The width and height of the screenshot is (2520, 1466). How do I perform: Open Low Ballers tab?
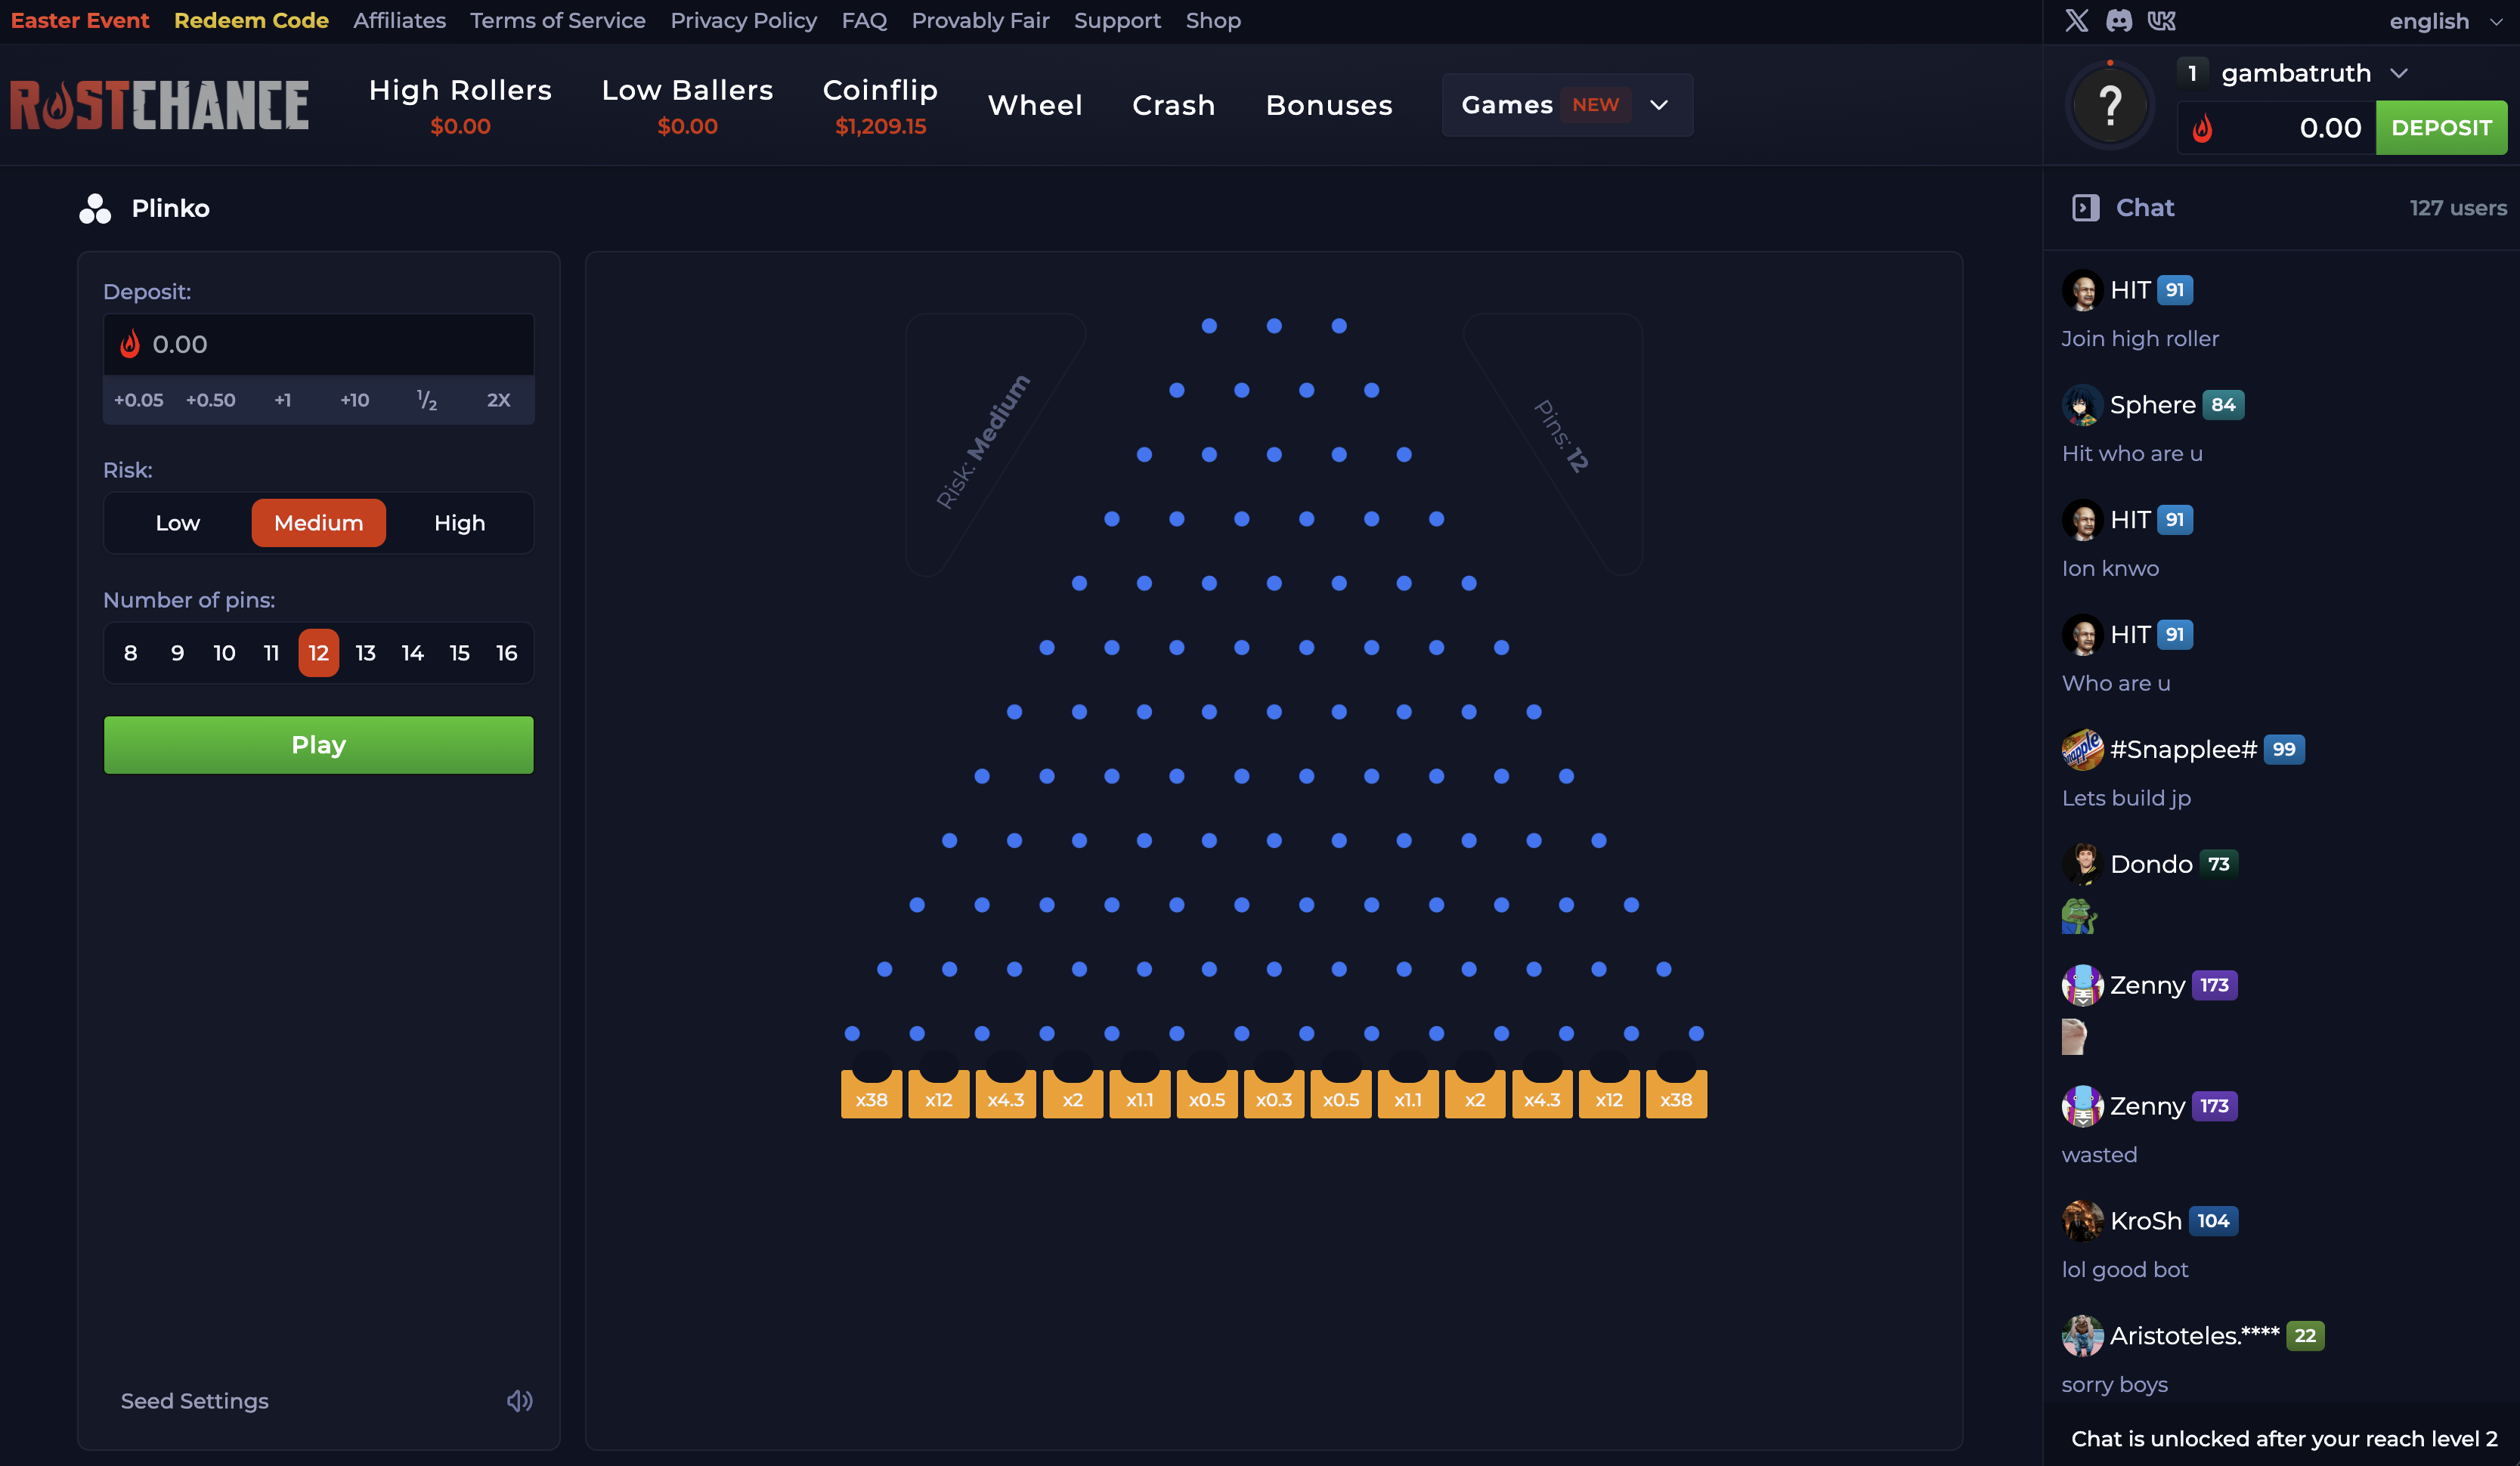click(x=687, y=104)
